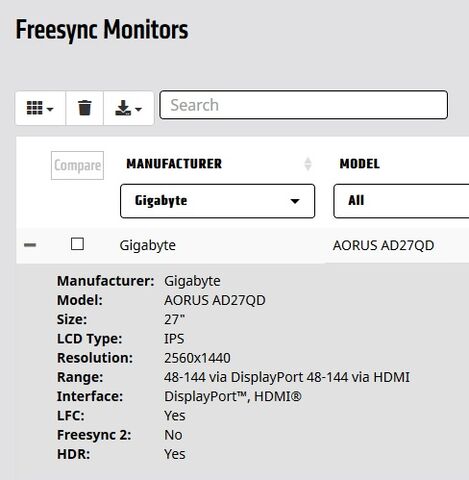
Task: Open the Model filter dropdown showing All
Action: point(401,201)
